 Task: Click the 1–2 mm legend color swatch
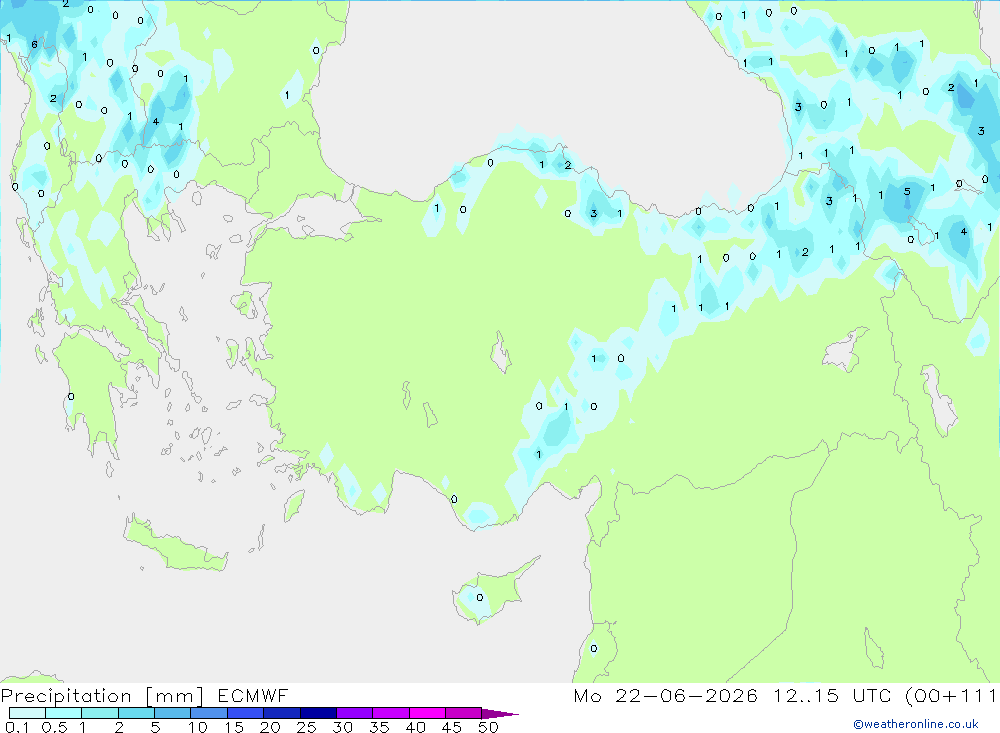coord(100,713)
